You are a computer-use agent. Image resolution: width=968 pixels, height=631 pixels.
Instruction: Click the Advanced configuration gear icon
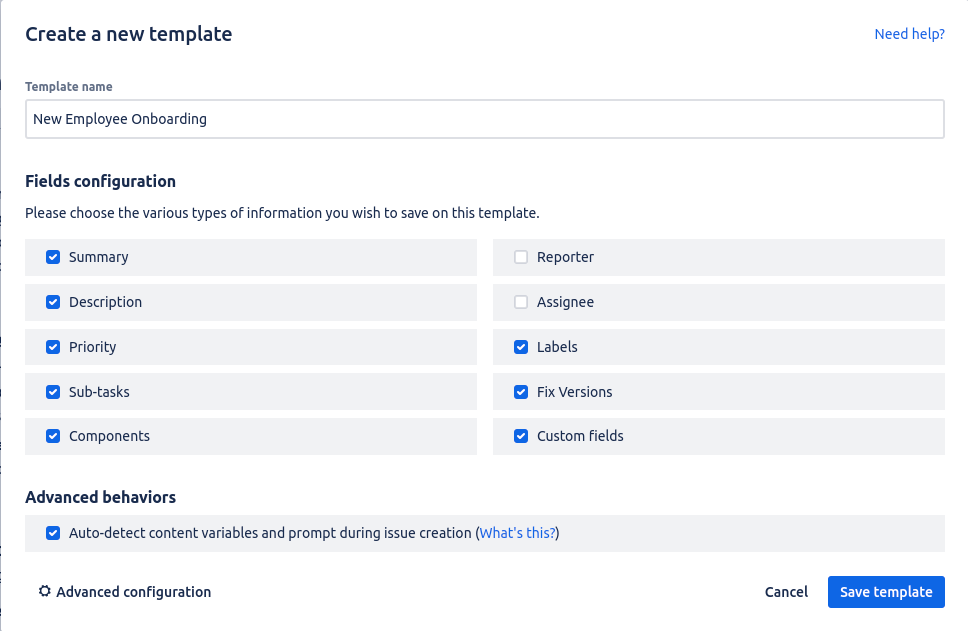(44, 591)
